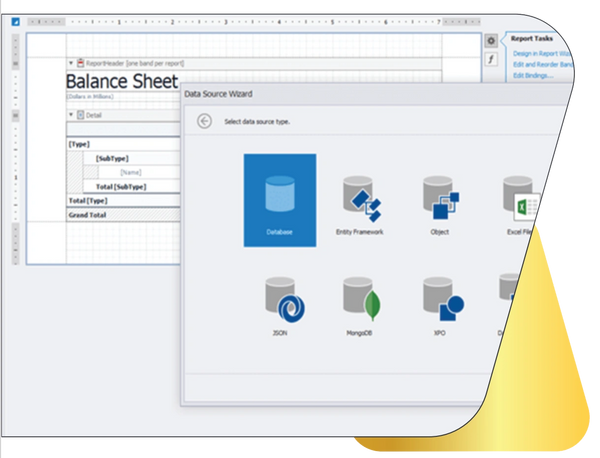Select the Balance Sheet title label
Image resolution: width=600 pixels, height=458 pixels.
coord(121,82)
